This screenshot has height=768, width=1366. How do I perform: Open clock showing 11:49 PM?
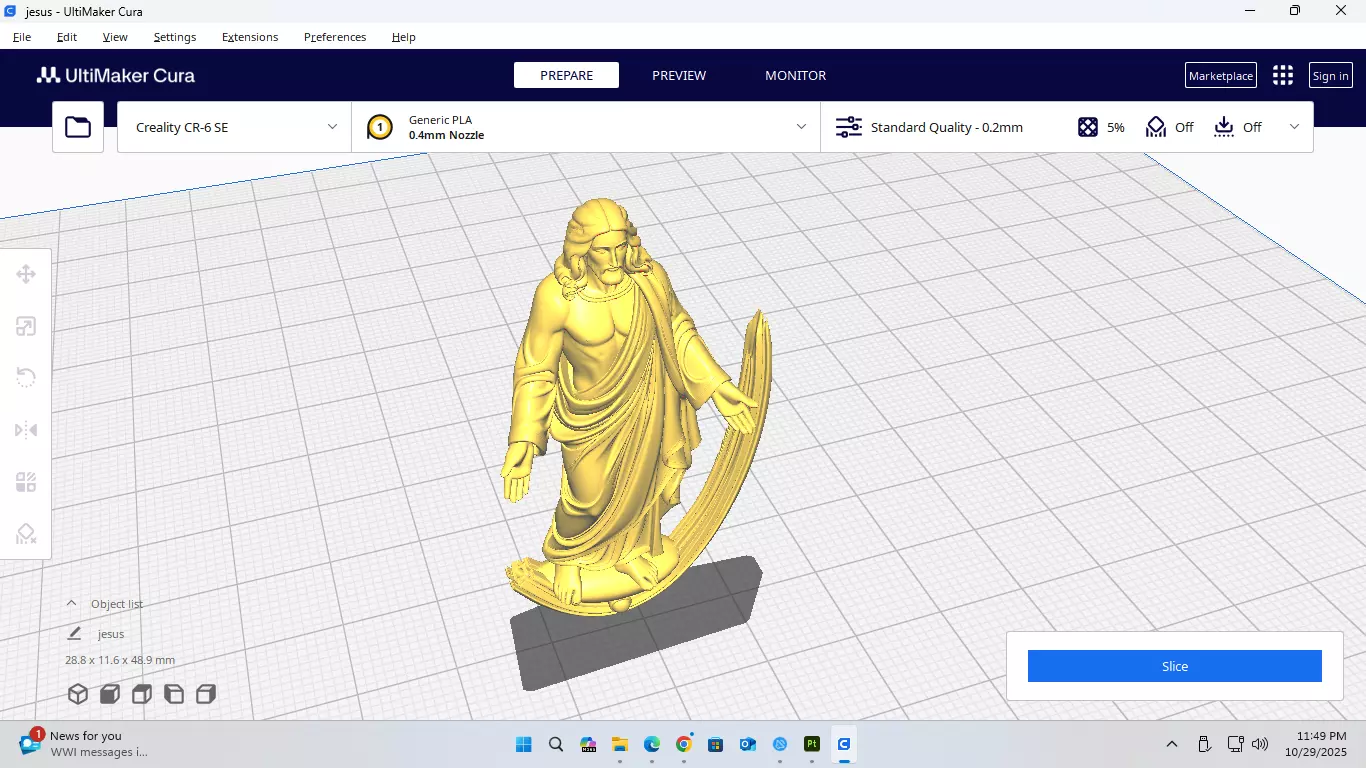tap(1316, 744)
